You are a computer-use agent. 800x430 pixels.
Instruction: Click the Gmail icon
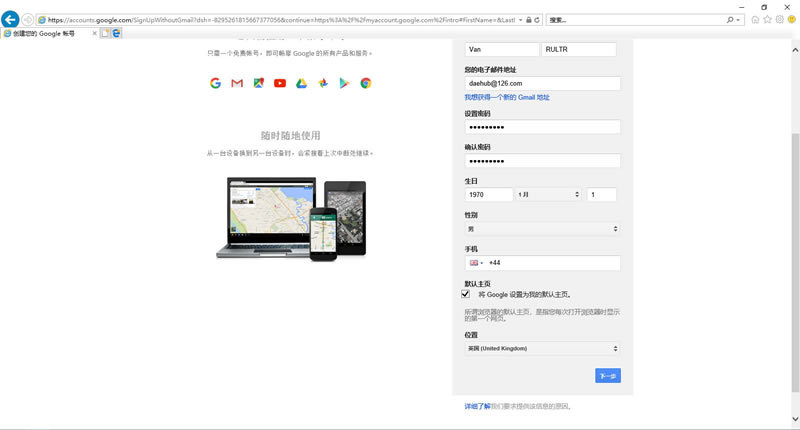237,83
